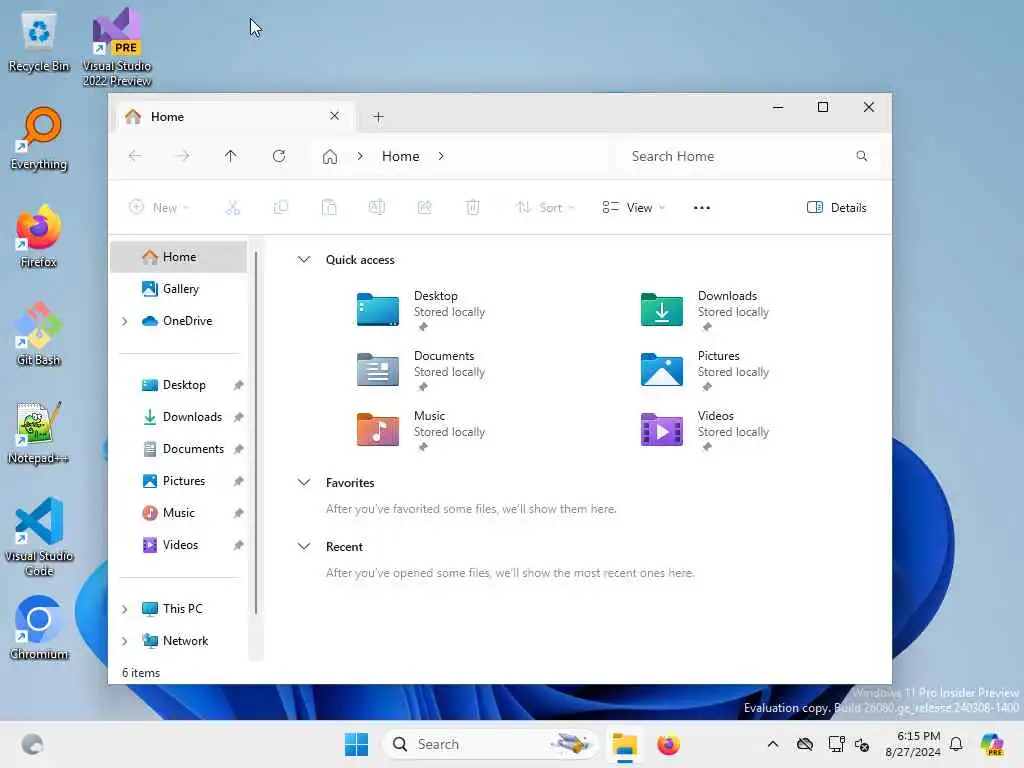Viewport: 1024px width, 768px height.
Task: Open Firefox from the taskbar
Action: (x=669, y=744)
